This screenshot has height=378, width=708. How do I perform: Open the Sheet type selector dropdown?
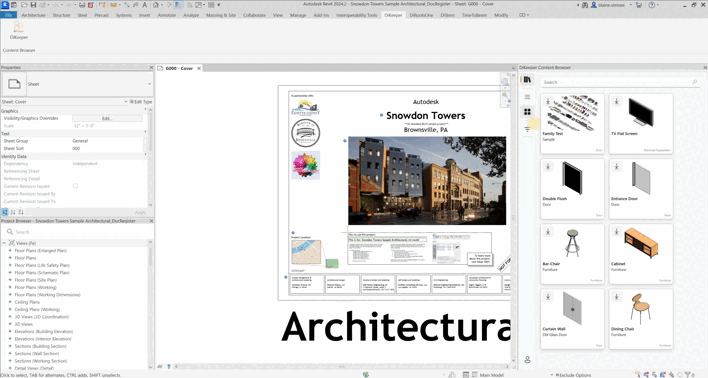149,84
